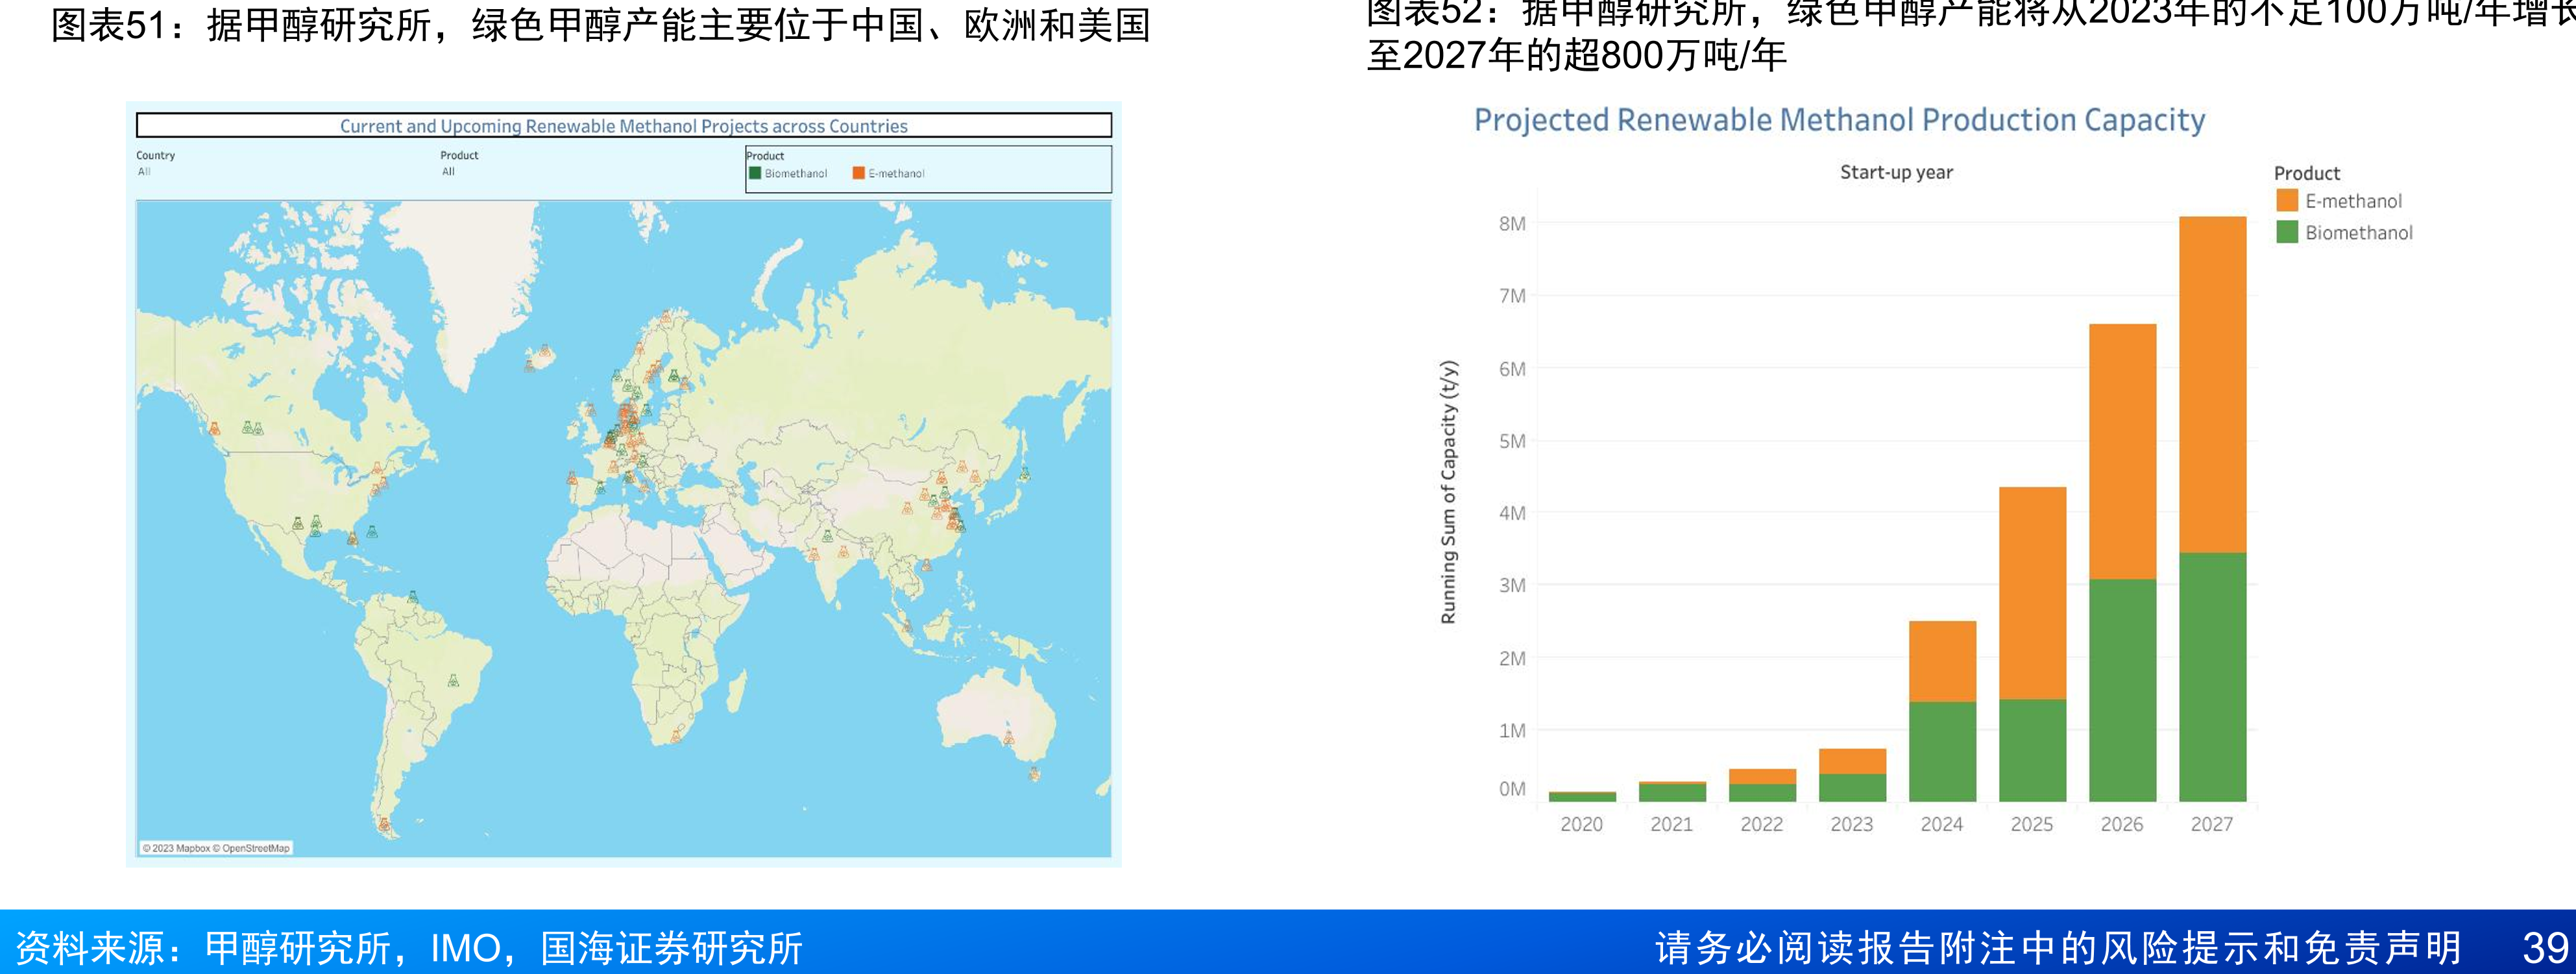Click the green Biomethanol segment of the 2027 bar
Screen dimensions: 2576x974
tap(2212, 677)
